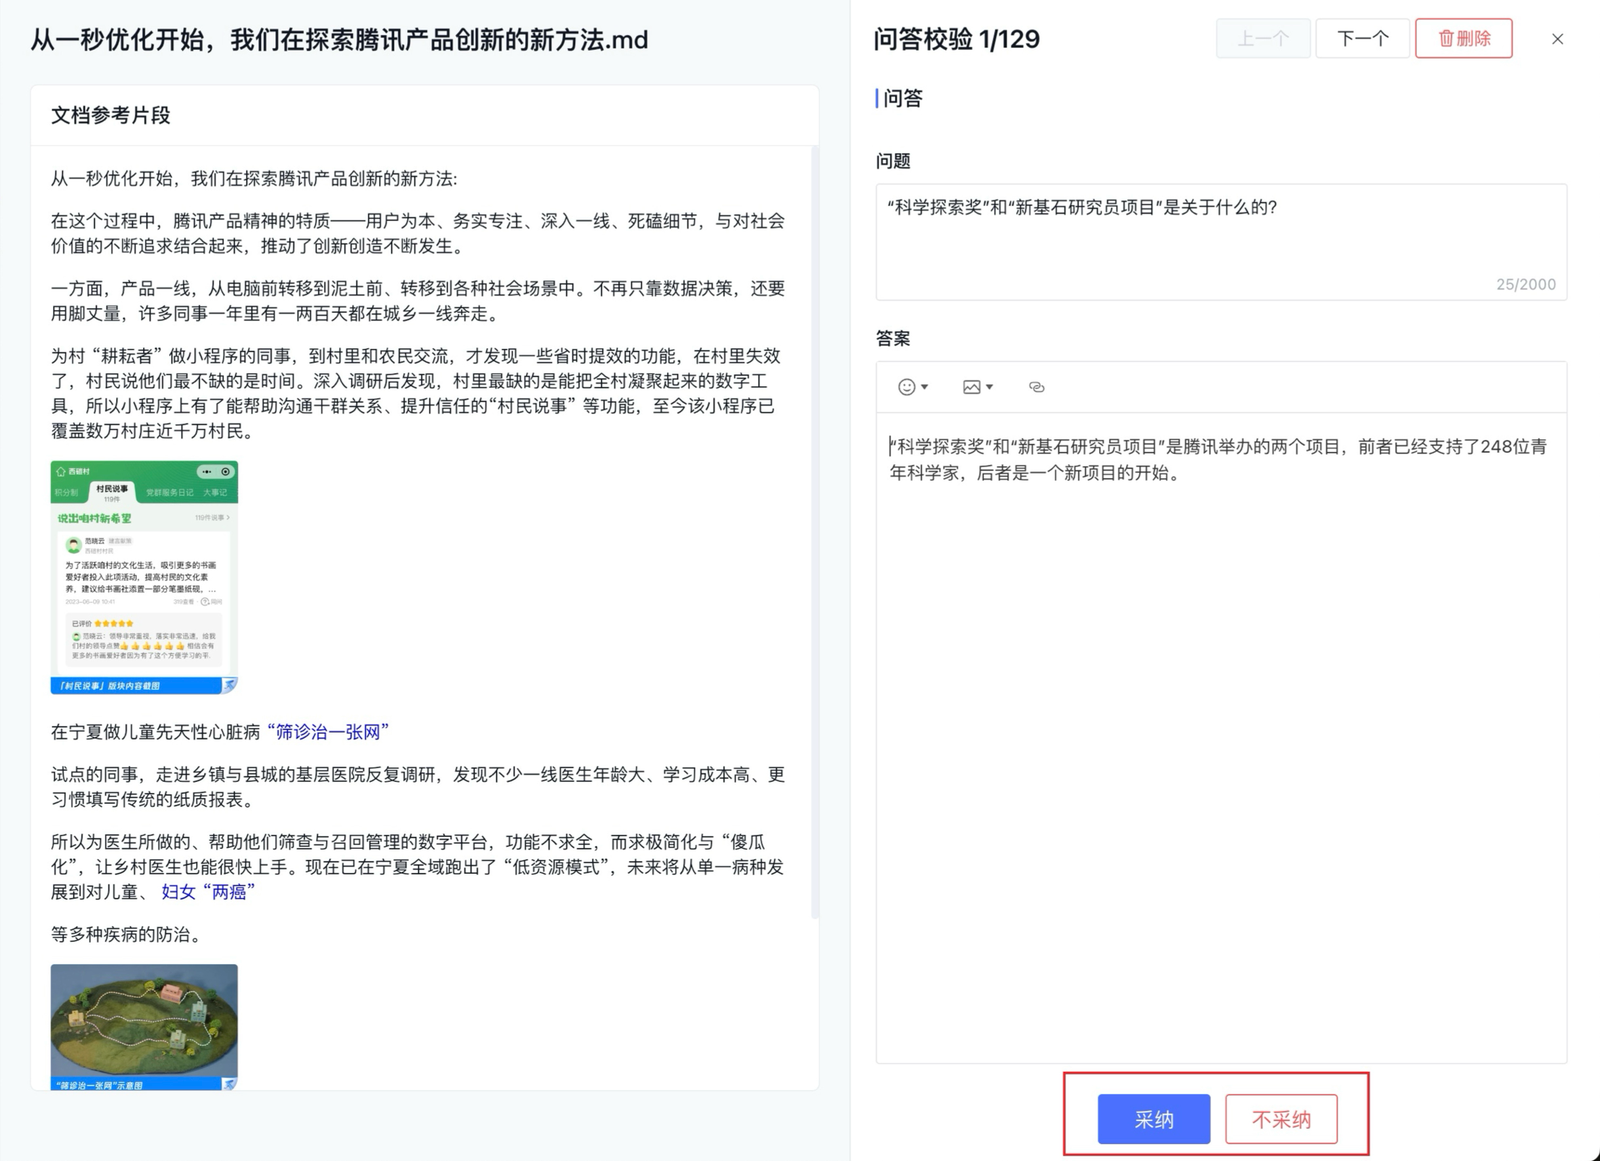This screenshot has width=1600, height=1161.
Task: Open the “筛诊治一张网” link
Action: click(x=328, y=732)
